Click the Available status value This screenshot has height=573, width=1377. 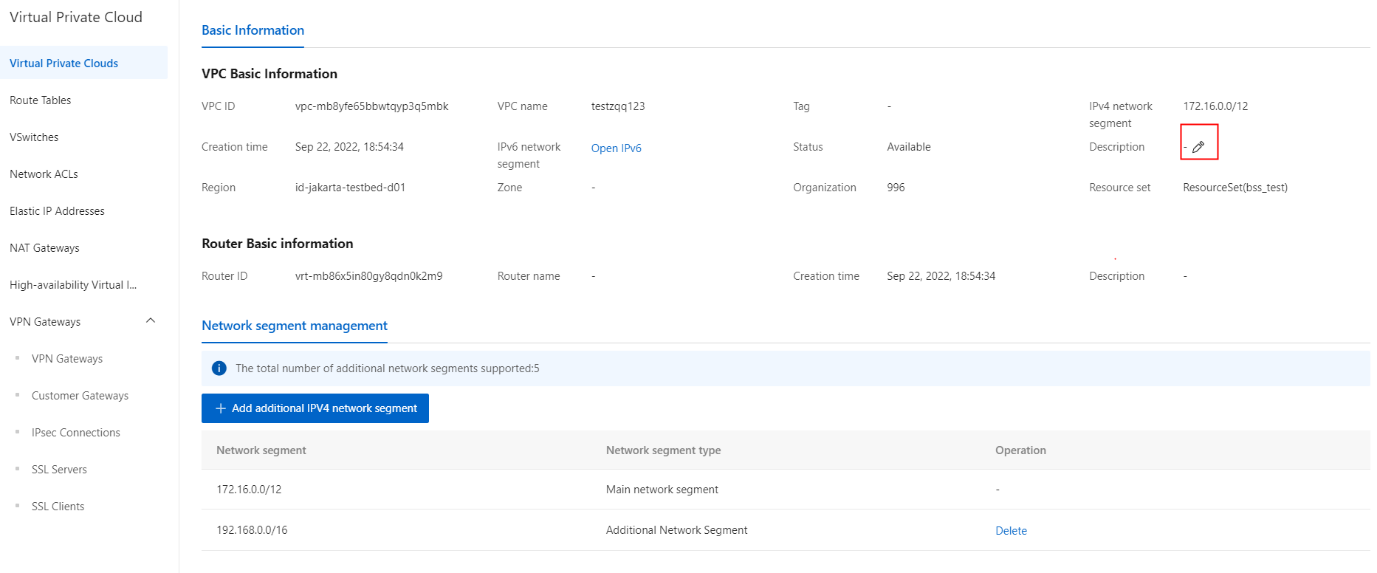[909, 147]
